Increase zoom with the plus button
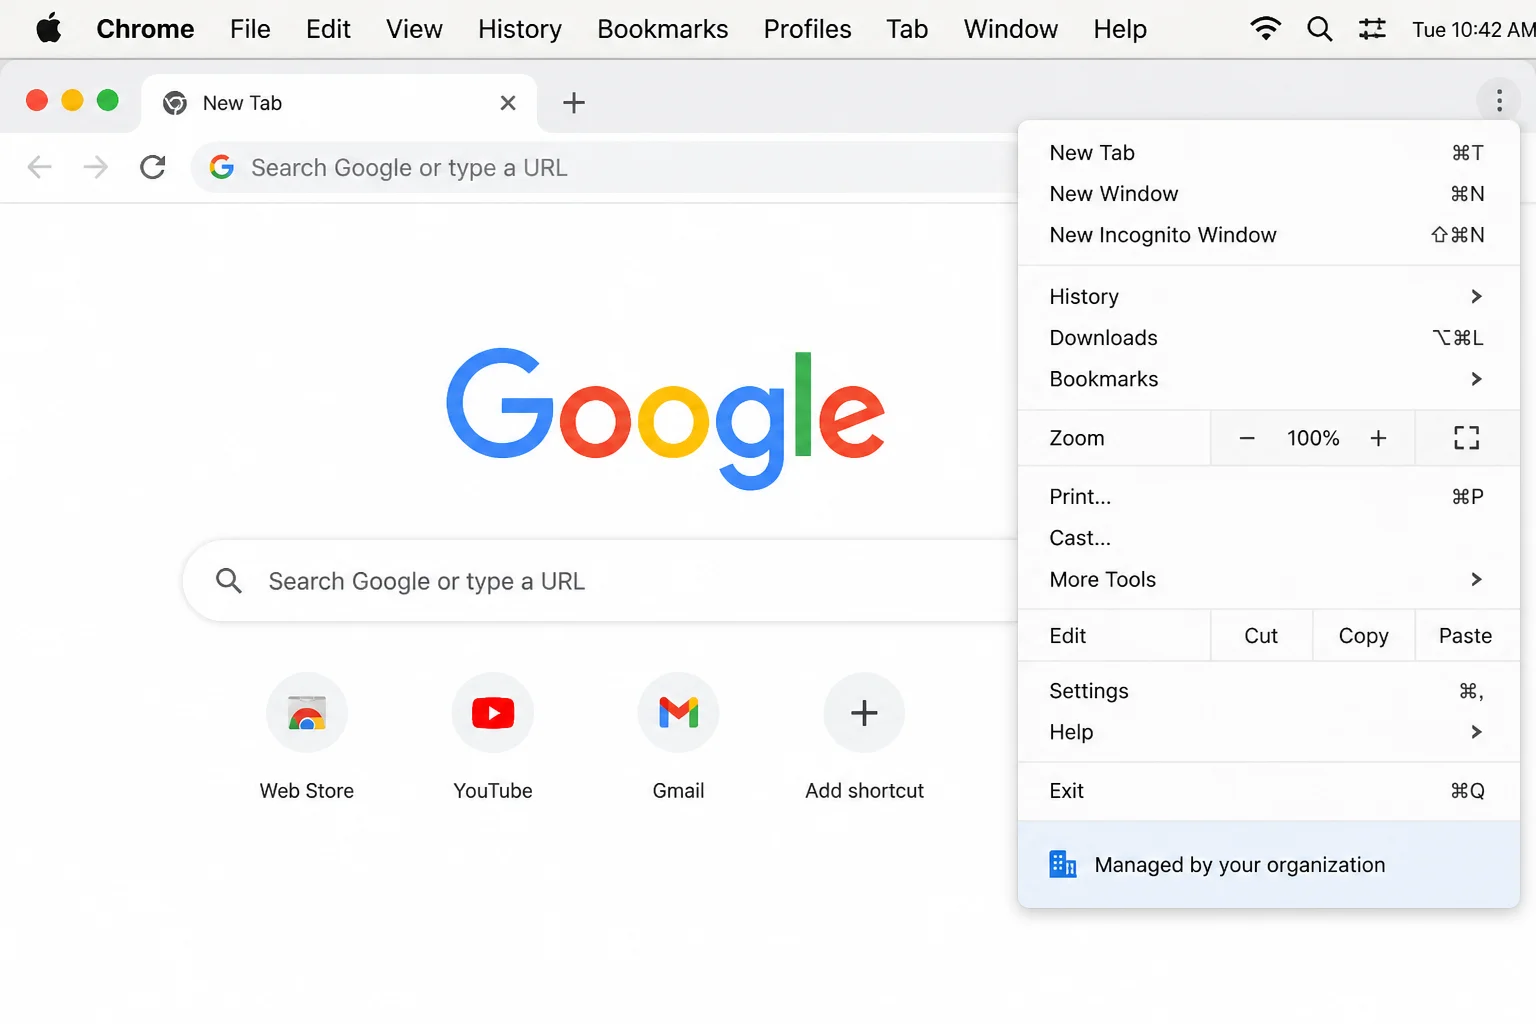The image size is (1536, 1024). pos(1378,438)
